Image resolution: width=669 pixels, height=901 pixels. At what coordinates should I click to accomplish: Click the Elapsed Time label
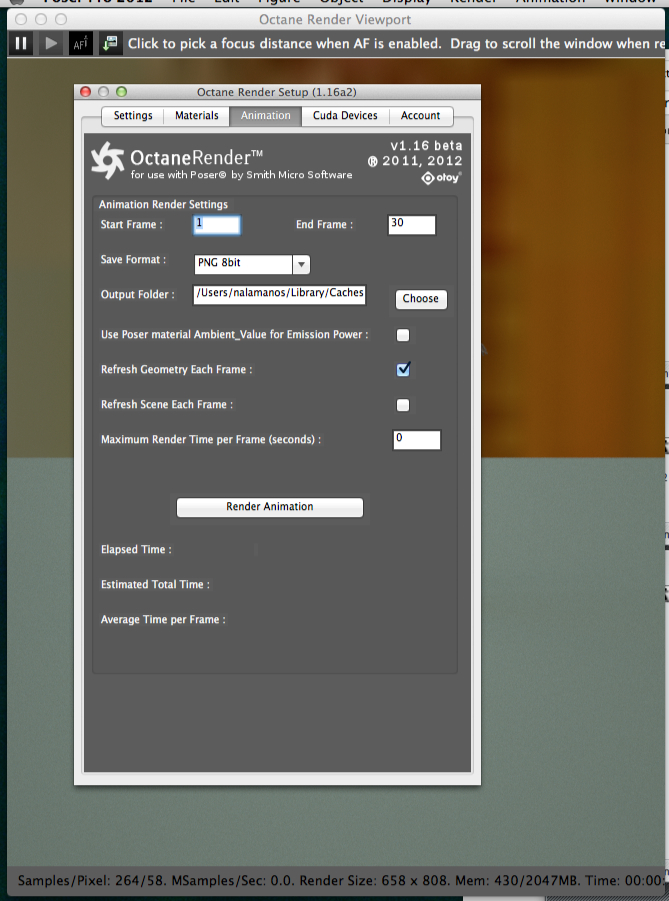coord(136,550)
